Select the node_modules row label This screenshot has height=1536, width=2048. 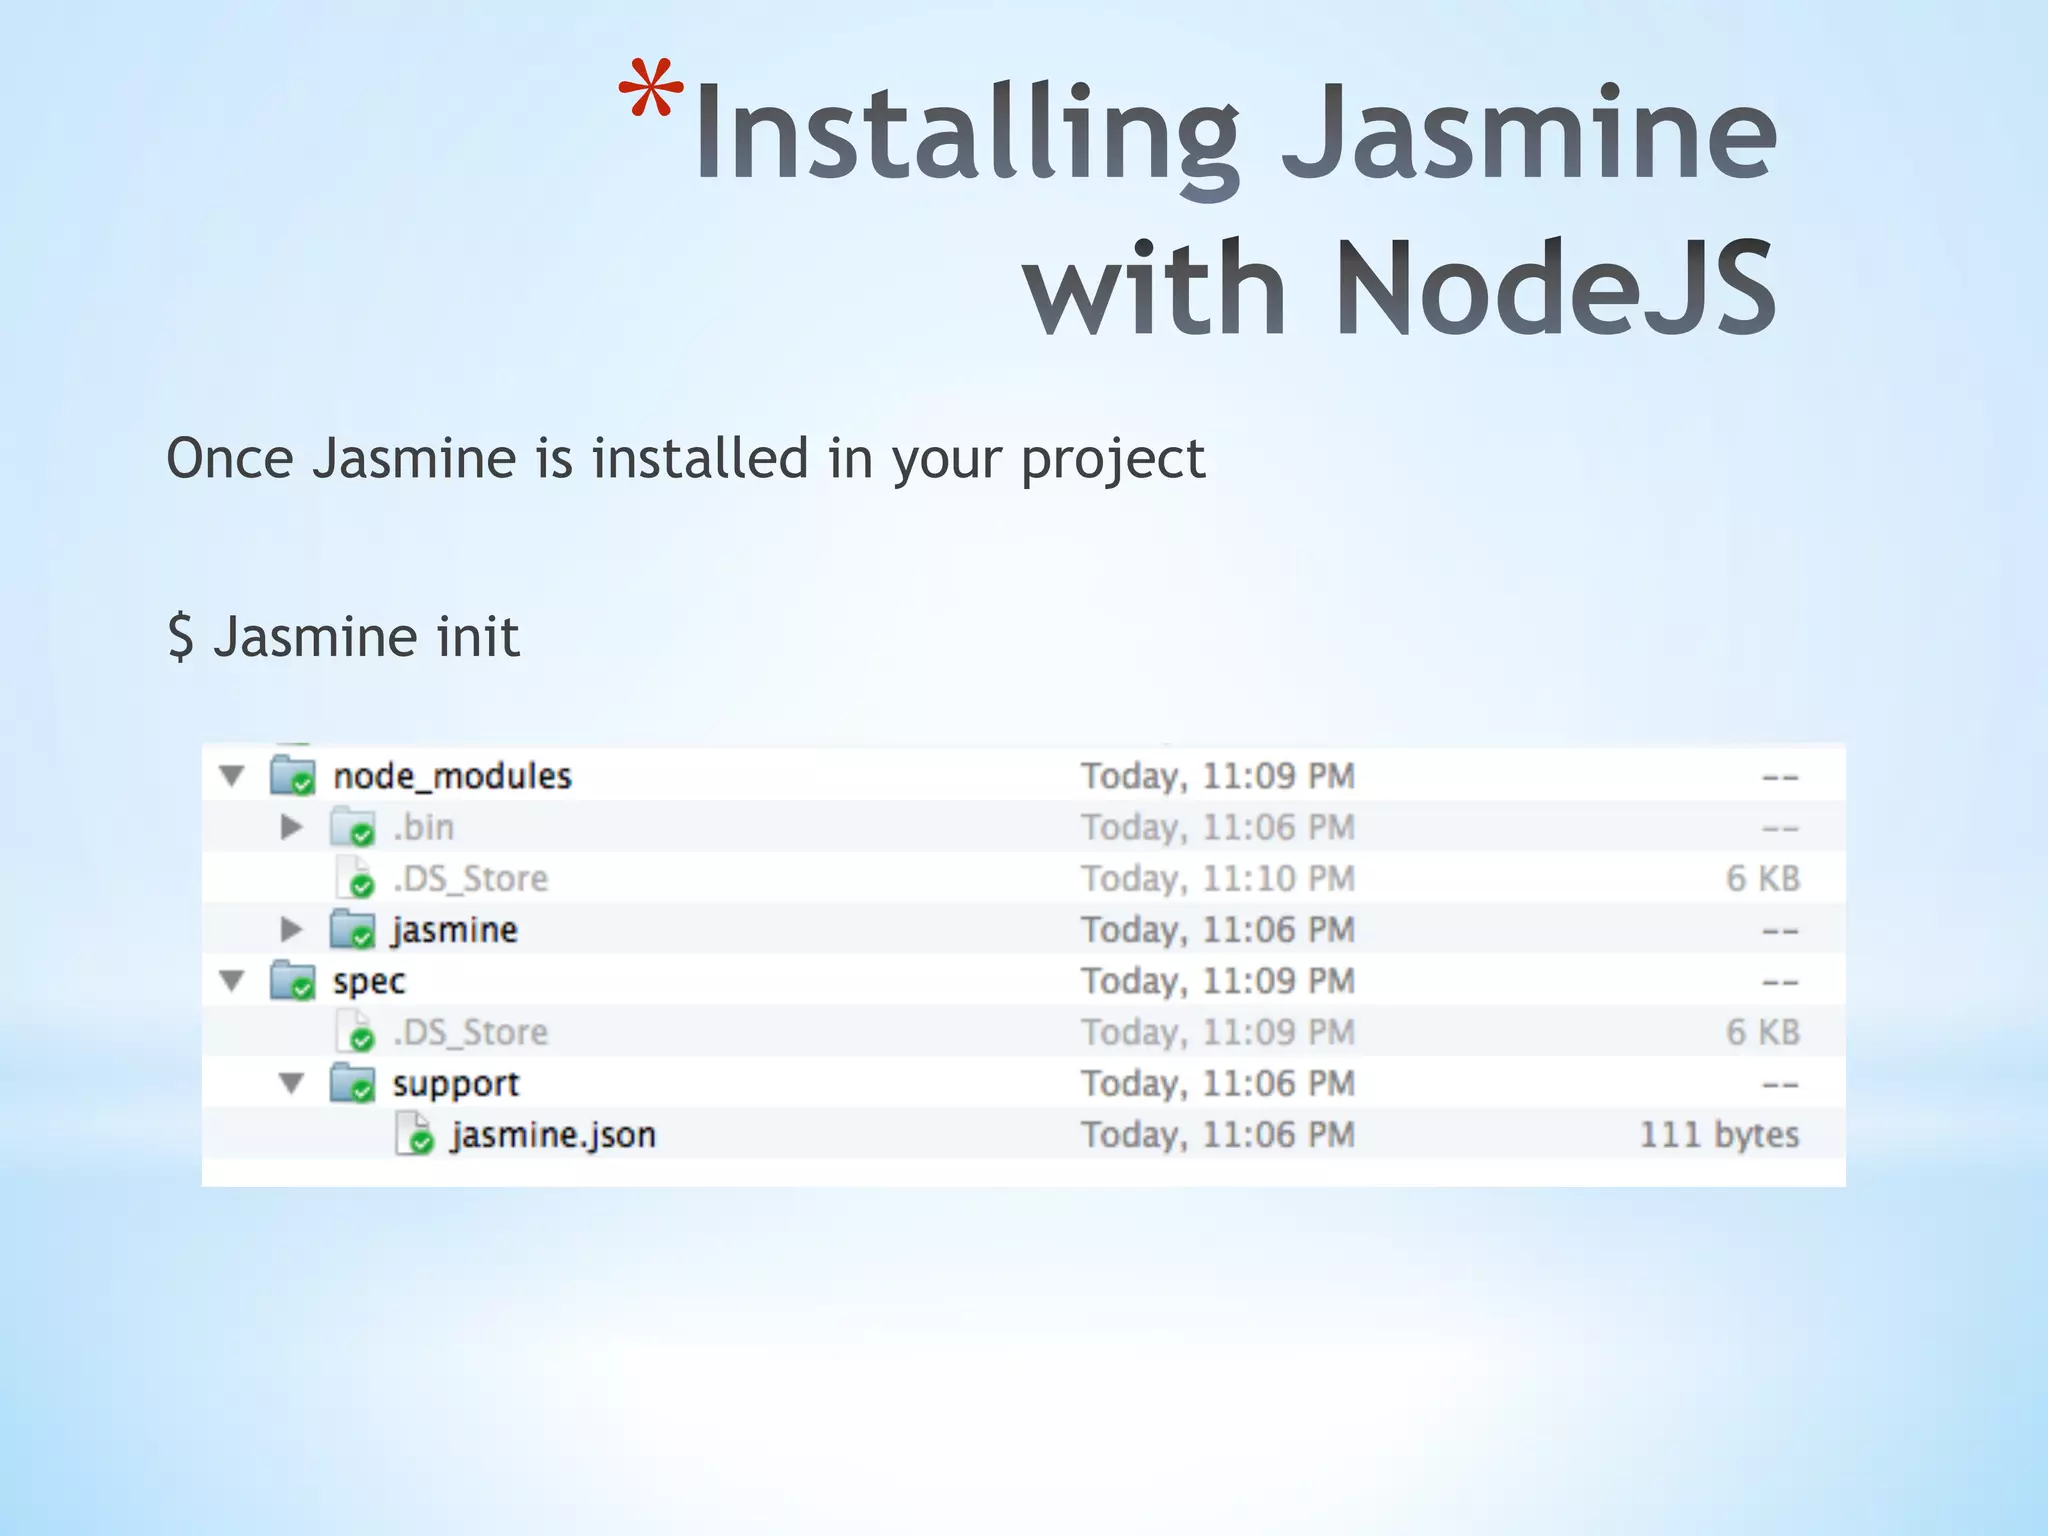[452, 776]
